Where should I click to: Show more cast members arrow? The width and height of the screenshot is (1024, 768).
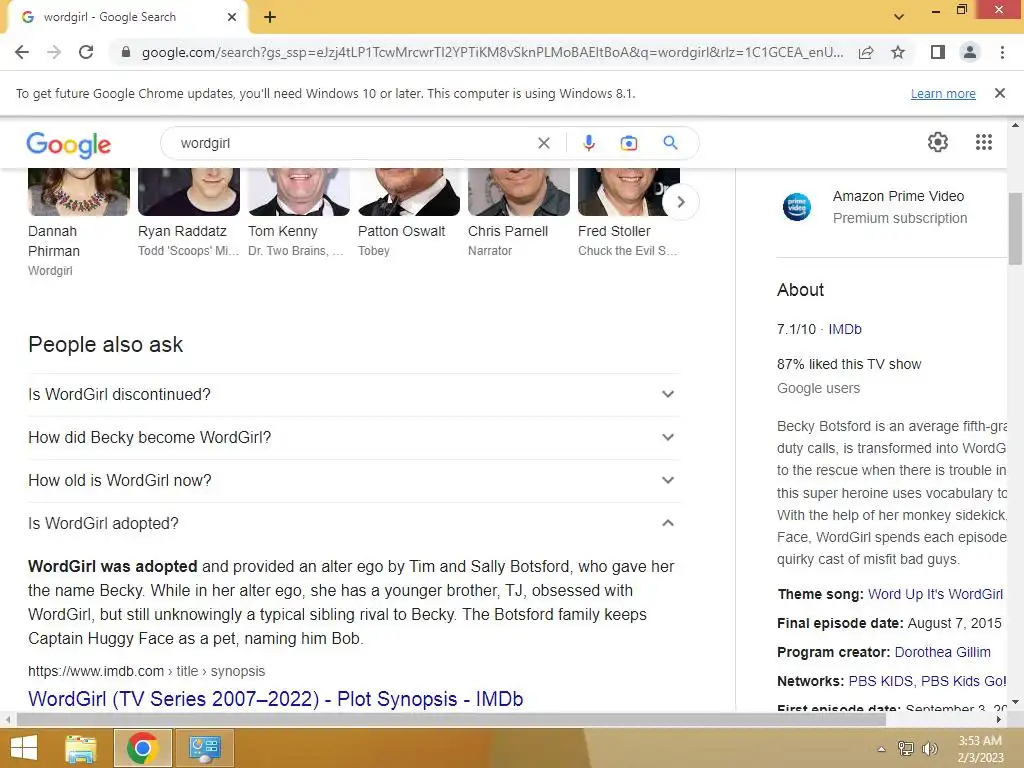680,202
